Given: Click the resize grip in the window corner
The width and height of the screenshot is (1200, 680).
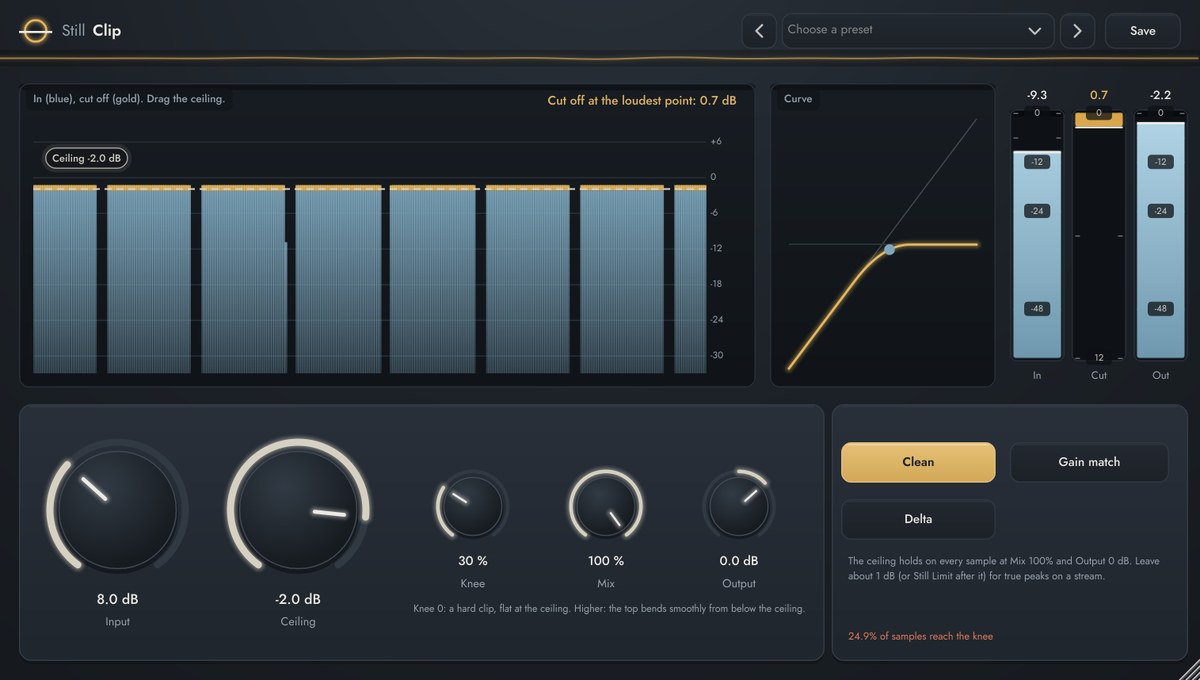Looking at the screenshot, I should coord(1187,667).
